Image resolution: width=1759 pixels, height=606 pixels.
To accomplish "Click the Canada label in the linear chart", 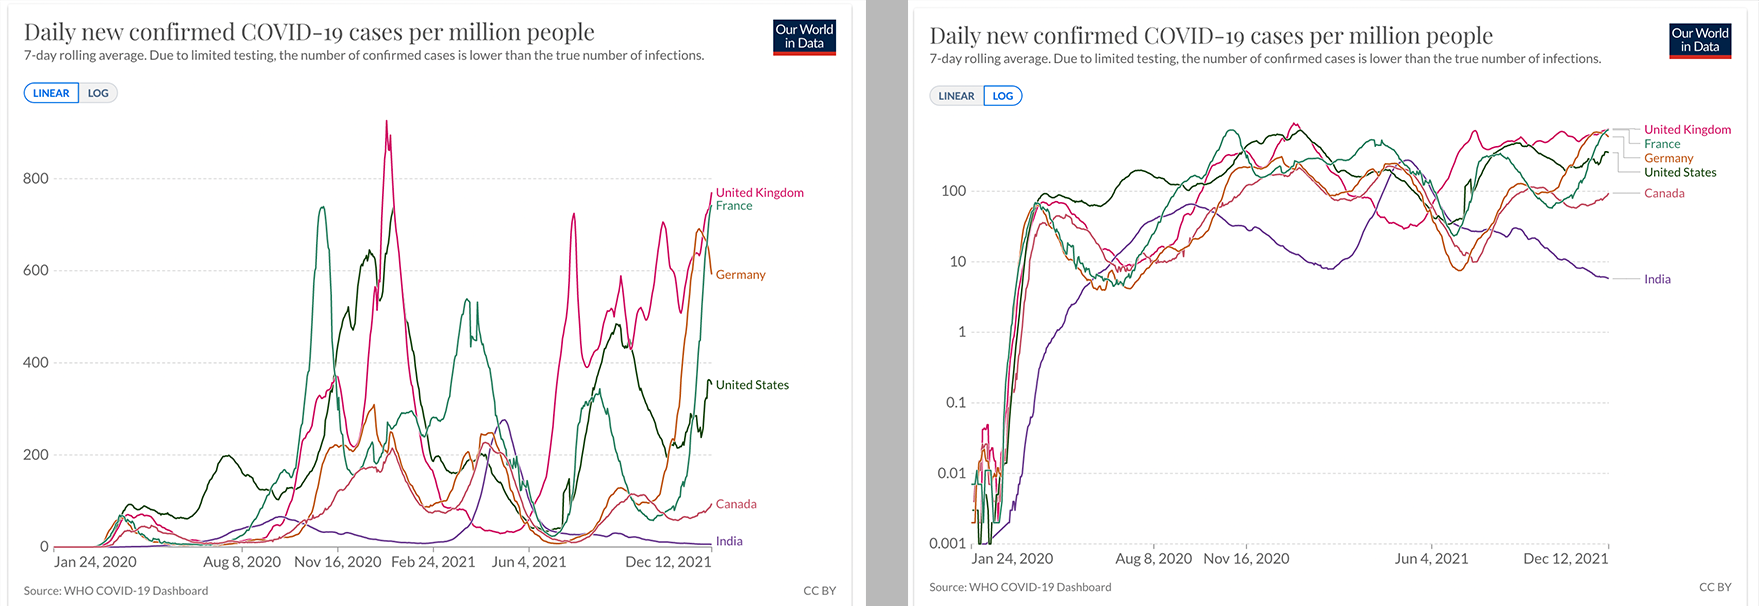I will pyautogui.click(x=736, y=504).
